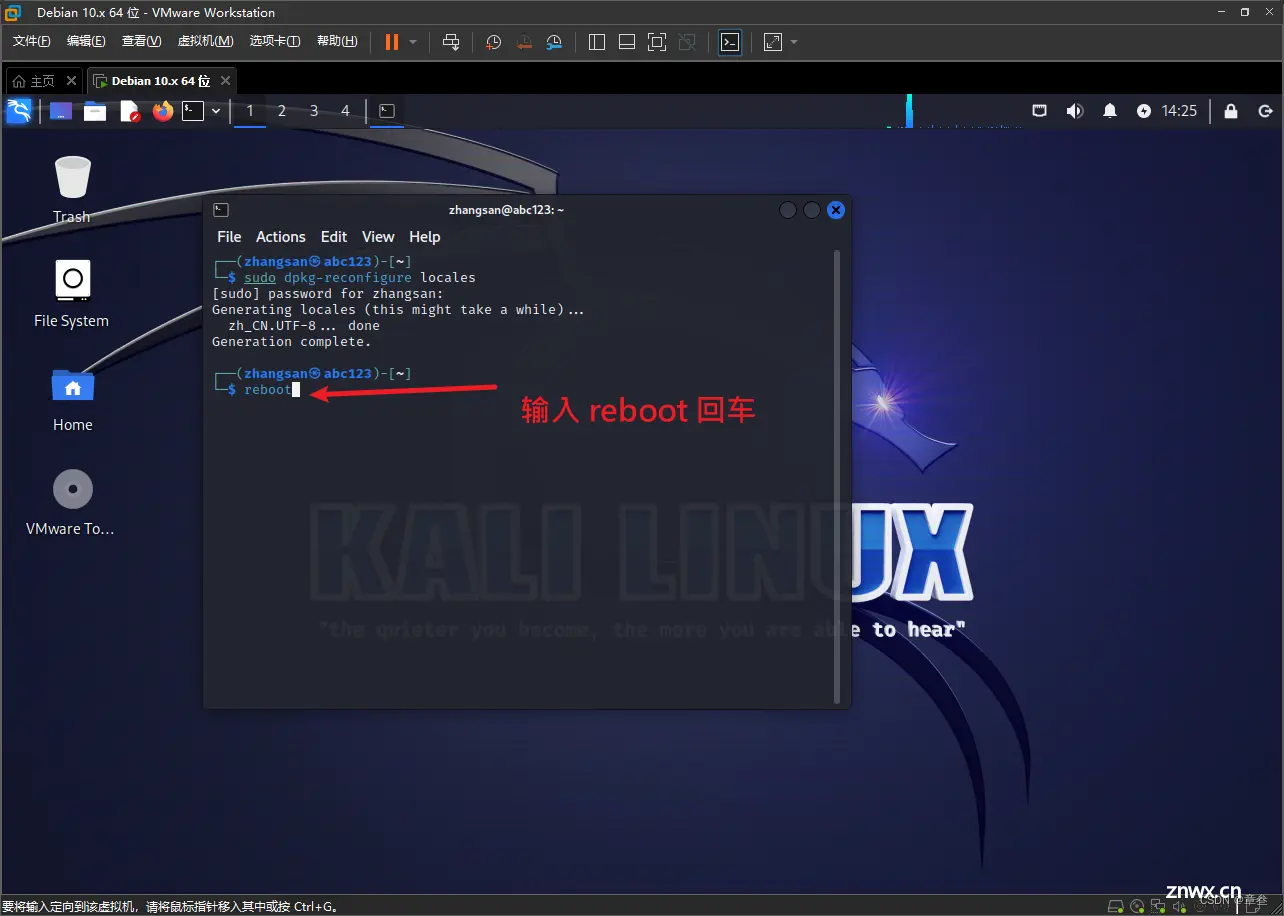1284x916 pixels.
Task: Expand the terminal launcher dropdown arrow
Action: pos(216,111)
